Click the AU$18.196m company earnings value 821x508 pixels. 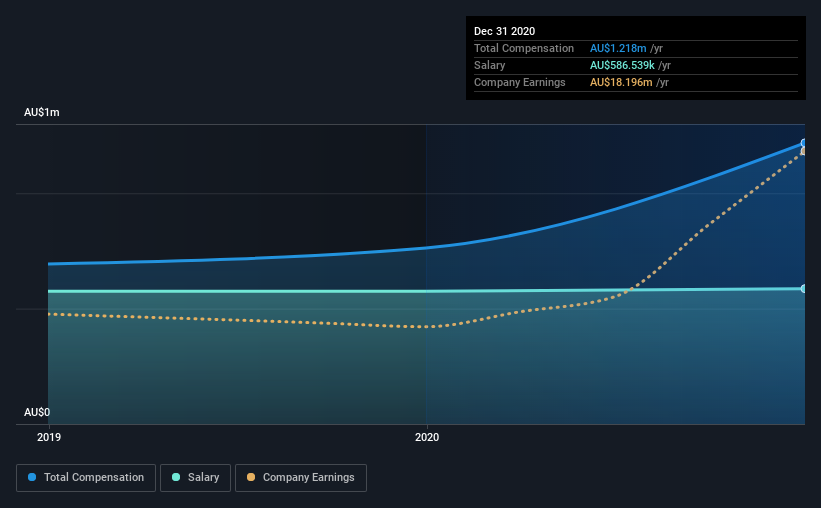tap(621, 82)
